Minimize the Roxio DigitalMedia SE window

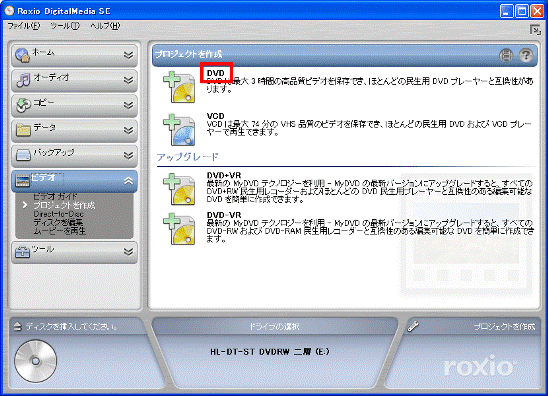[x=506, y=11]
